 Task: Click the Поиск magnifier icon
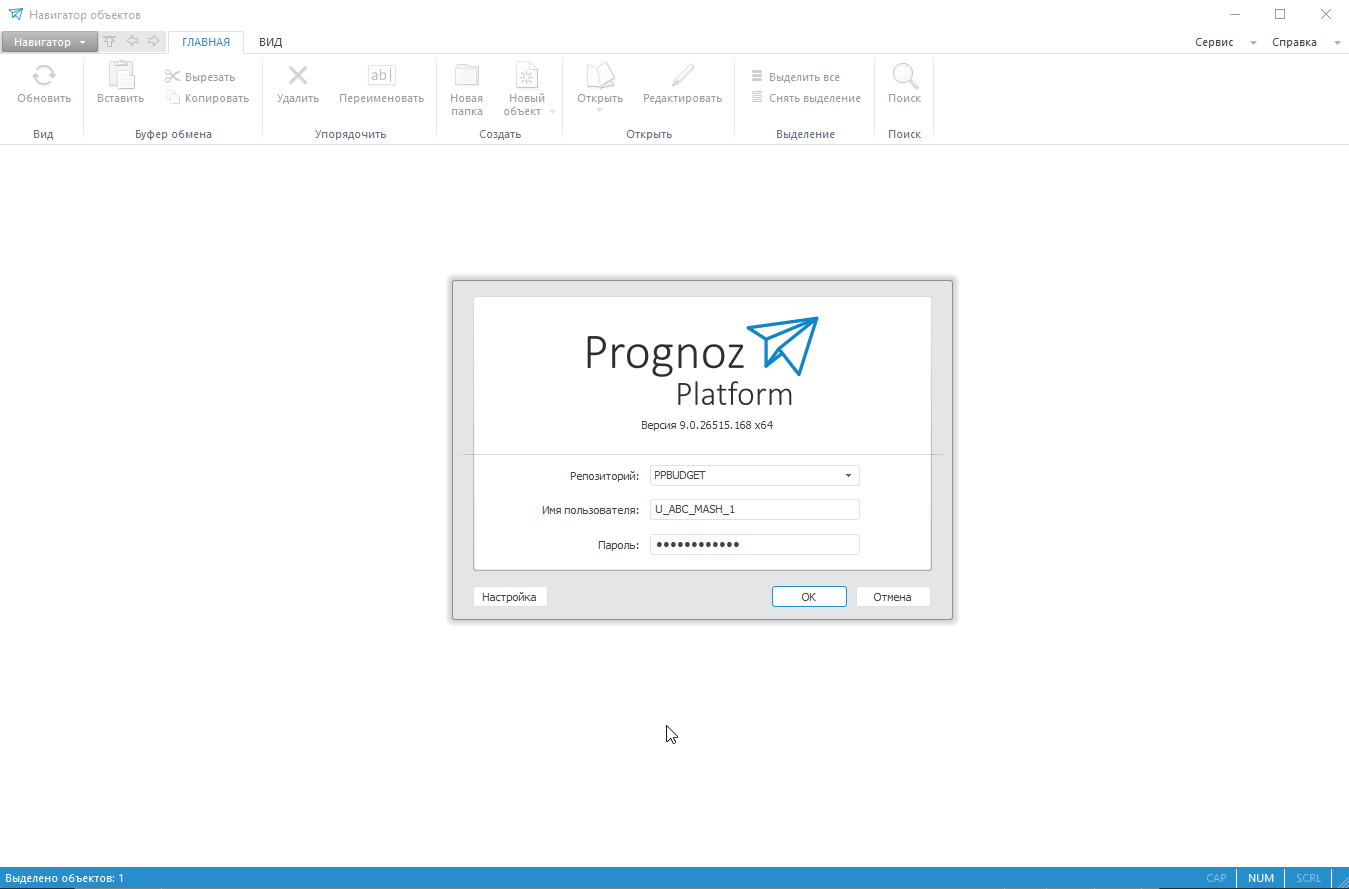[905, 76]
